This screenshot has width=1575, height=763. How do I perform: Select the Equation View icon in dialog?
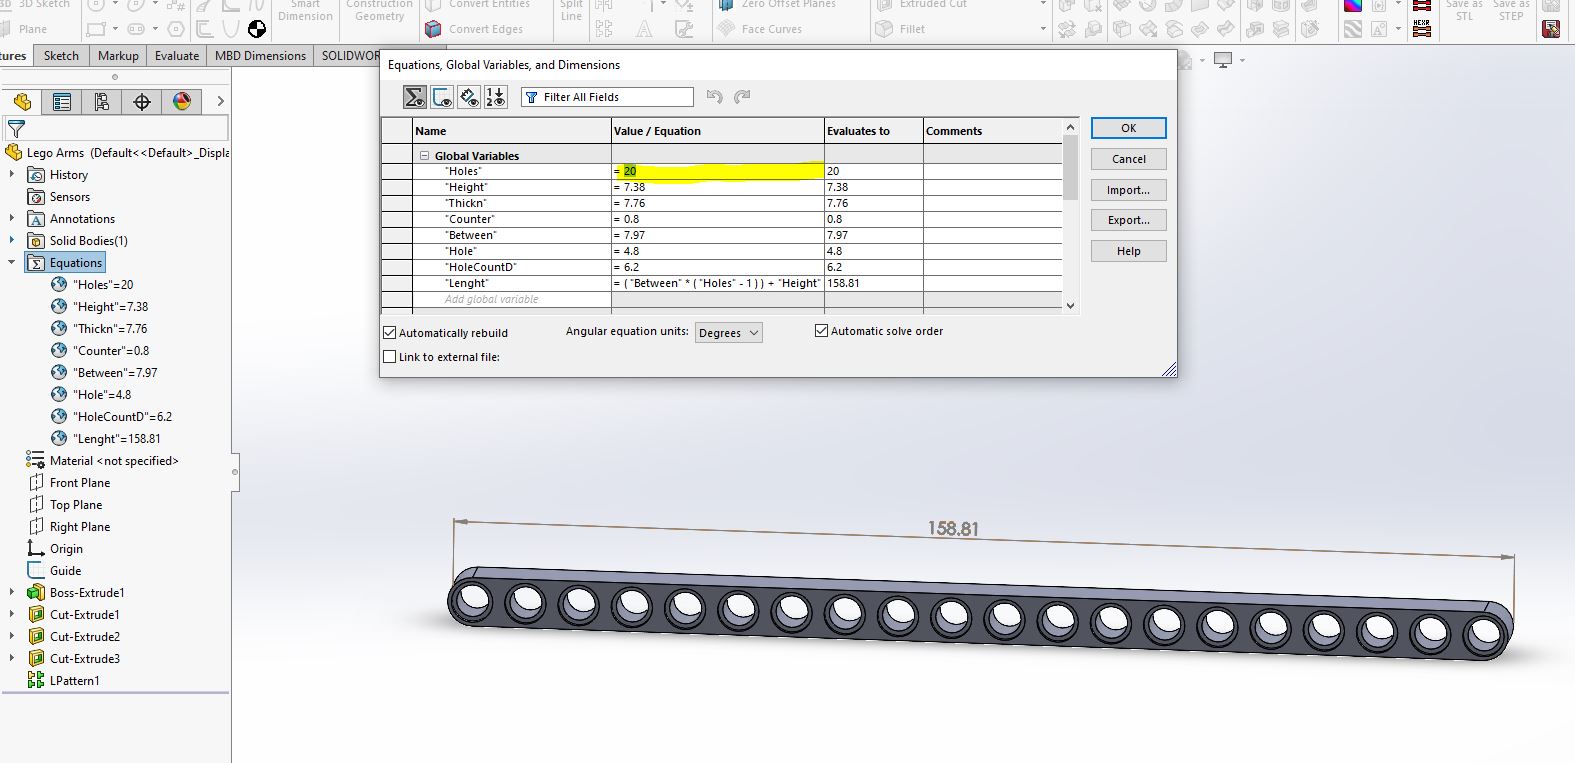click(415, 97)
